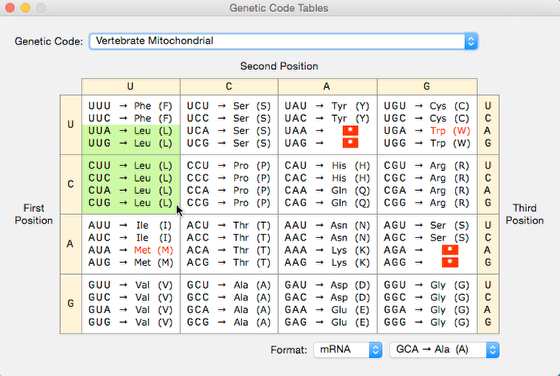This screenshot has width=560, height=376.
Task: Click the GCA → Ala (A) table entry
Action: (x=229, y=310)
